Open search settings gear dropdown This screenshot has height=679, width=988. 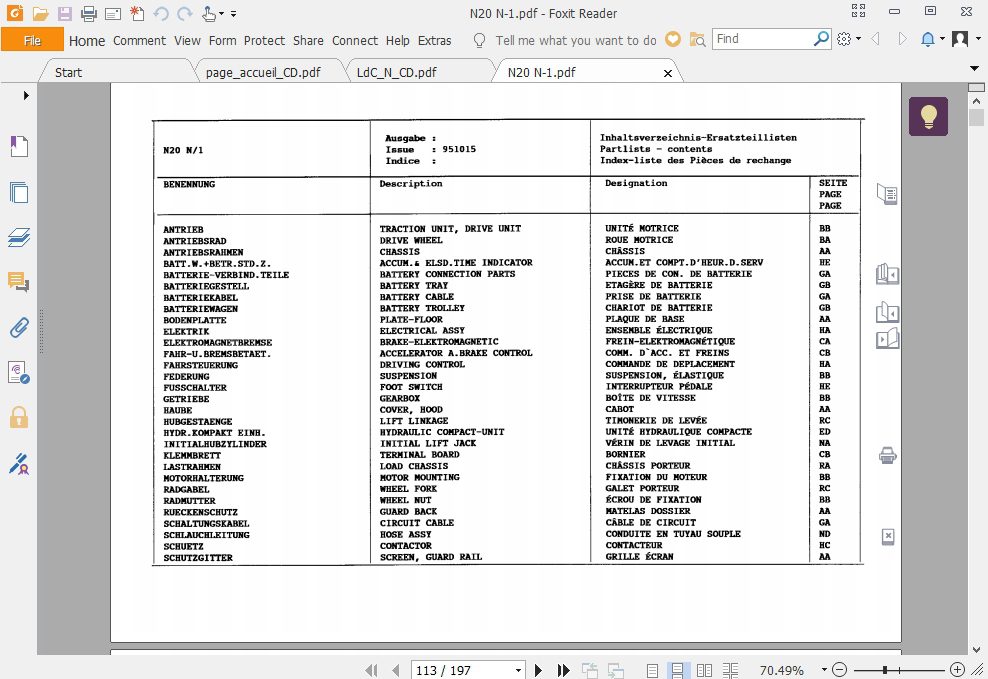coord(849,39)
